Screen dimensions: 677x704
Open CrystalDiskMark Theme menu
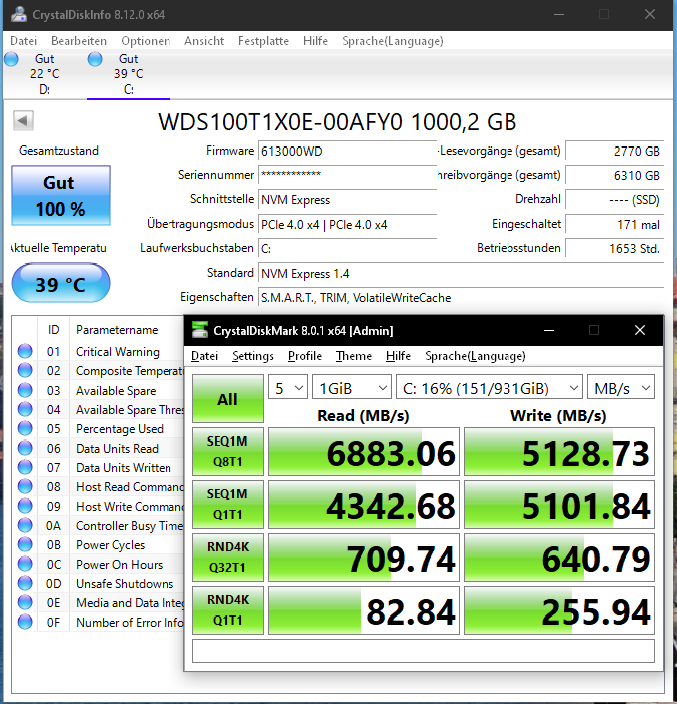tap(354, 356)
